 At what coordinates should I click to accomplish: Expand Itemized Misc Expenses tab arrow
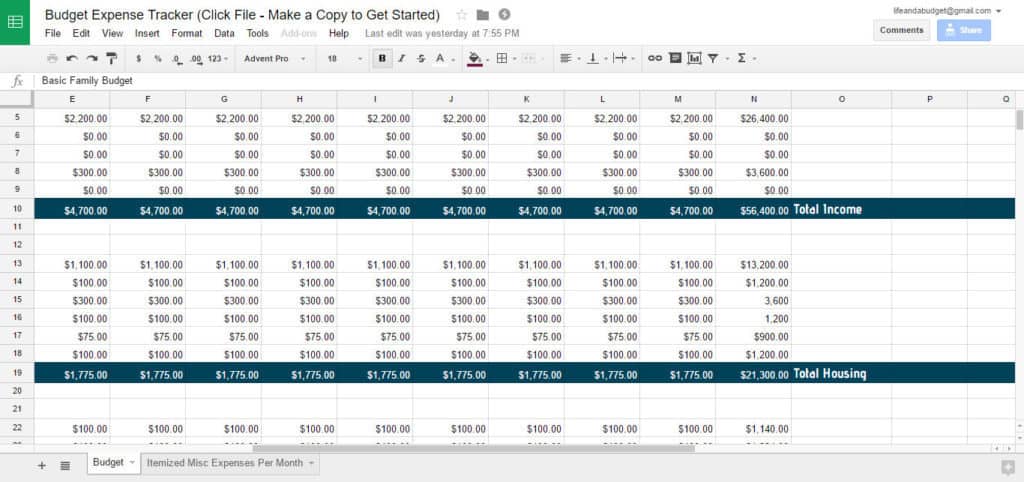click(312, 463)
